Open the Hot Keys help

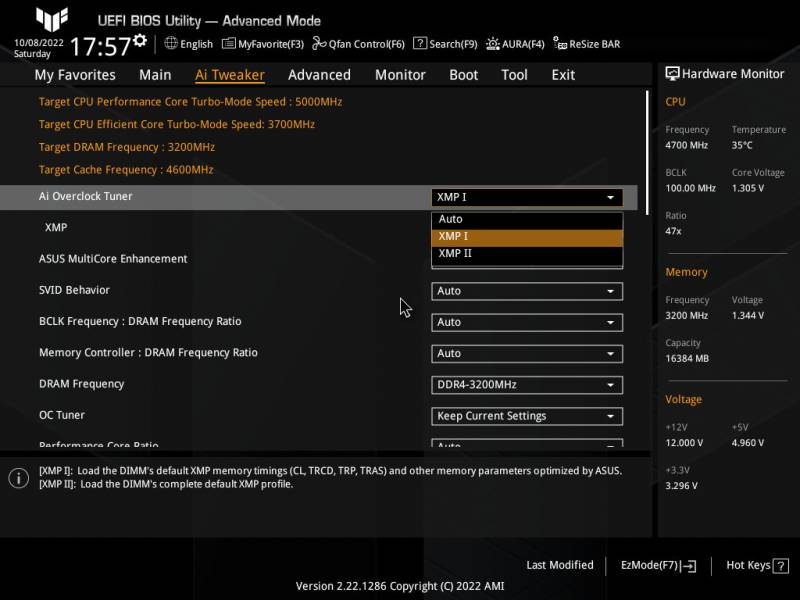[757, 565]
